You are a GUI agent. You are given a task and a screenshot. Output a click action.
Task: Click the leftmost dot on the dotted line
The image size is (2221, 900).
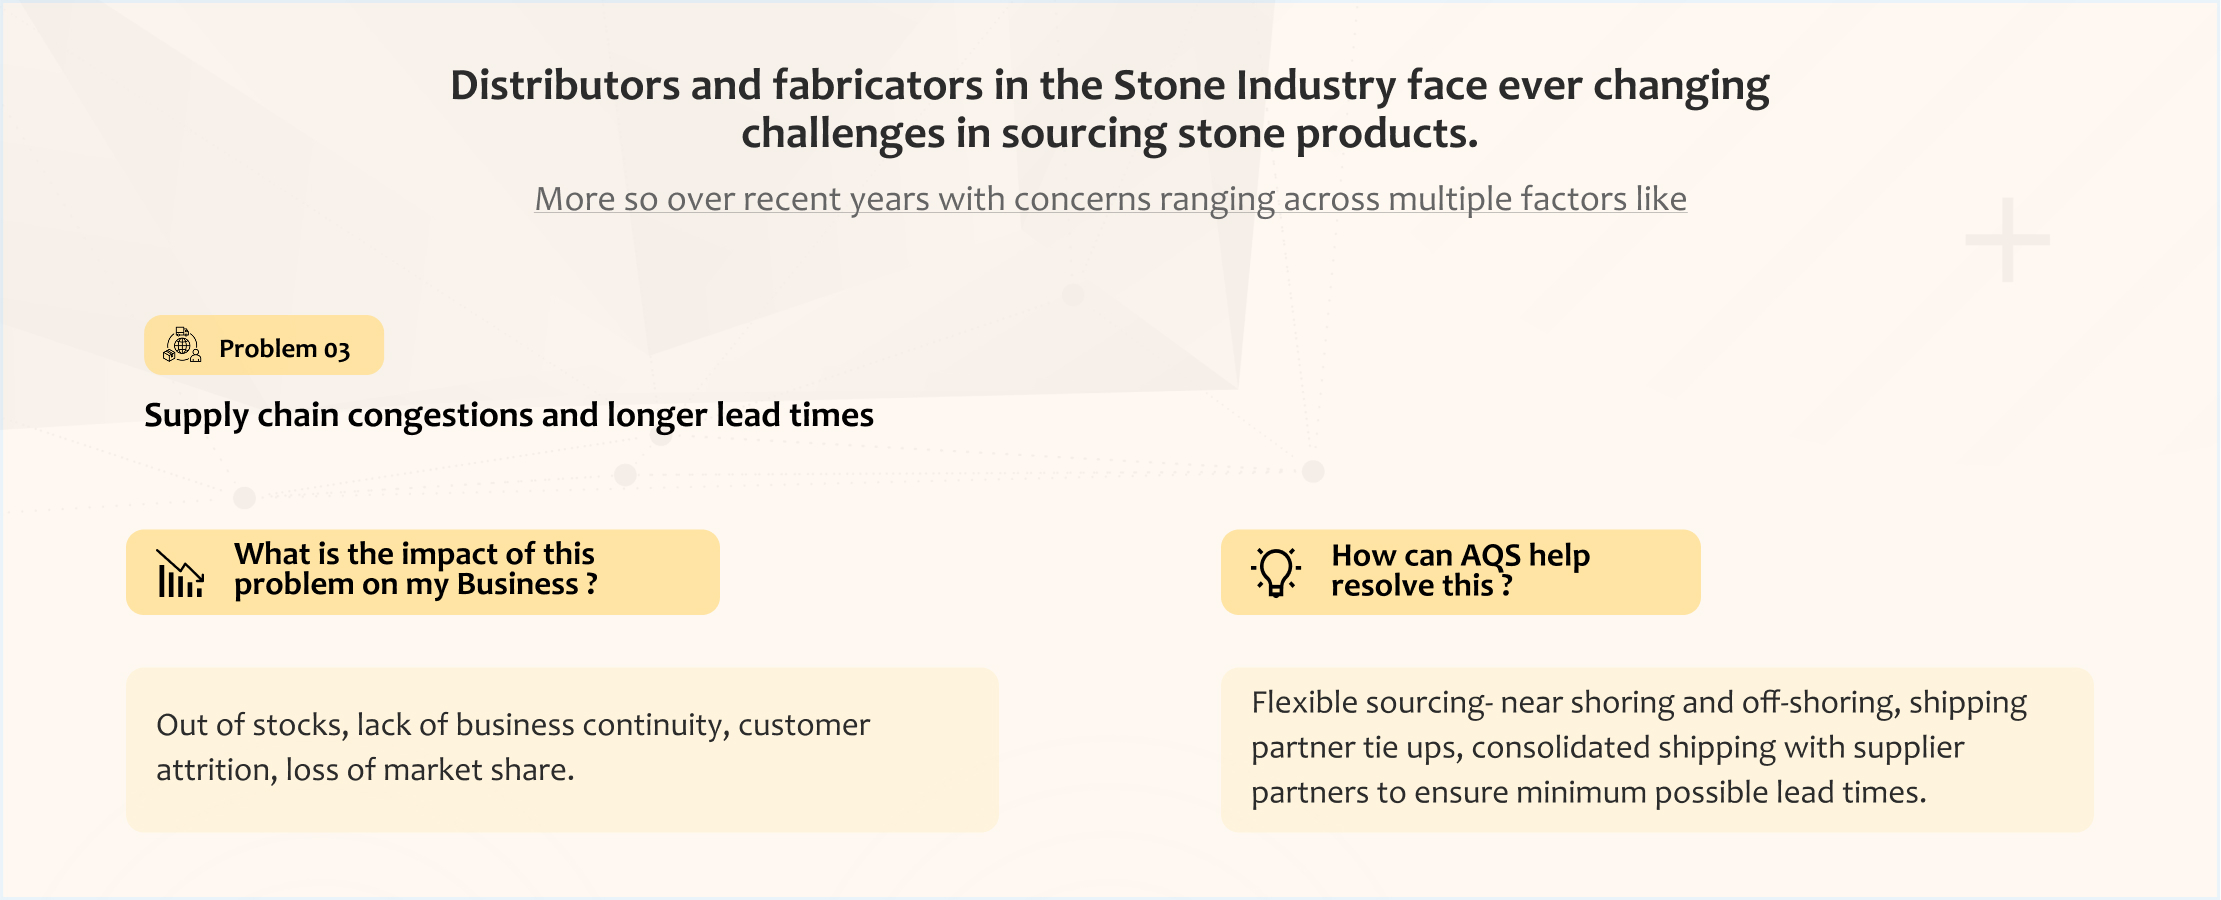[x=244, y=497]
